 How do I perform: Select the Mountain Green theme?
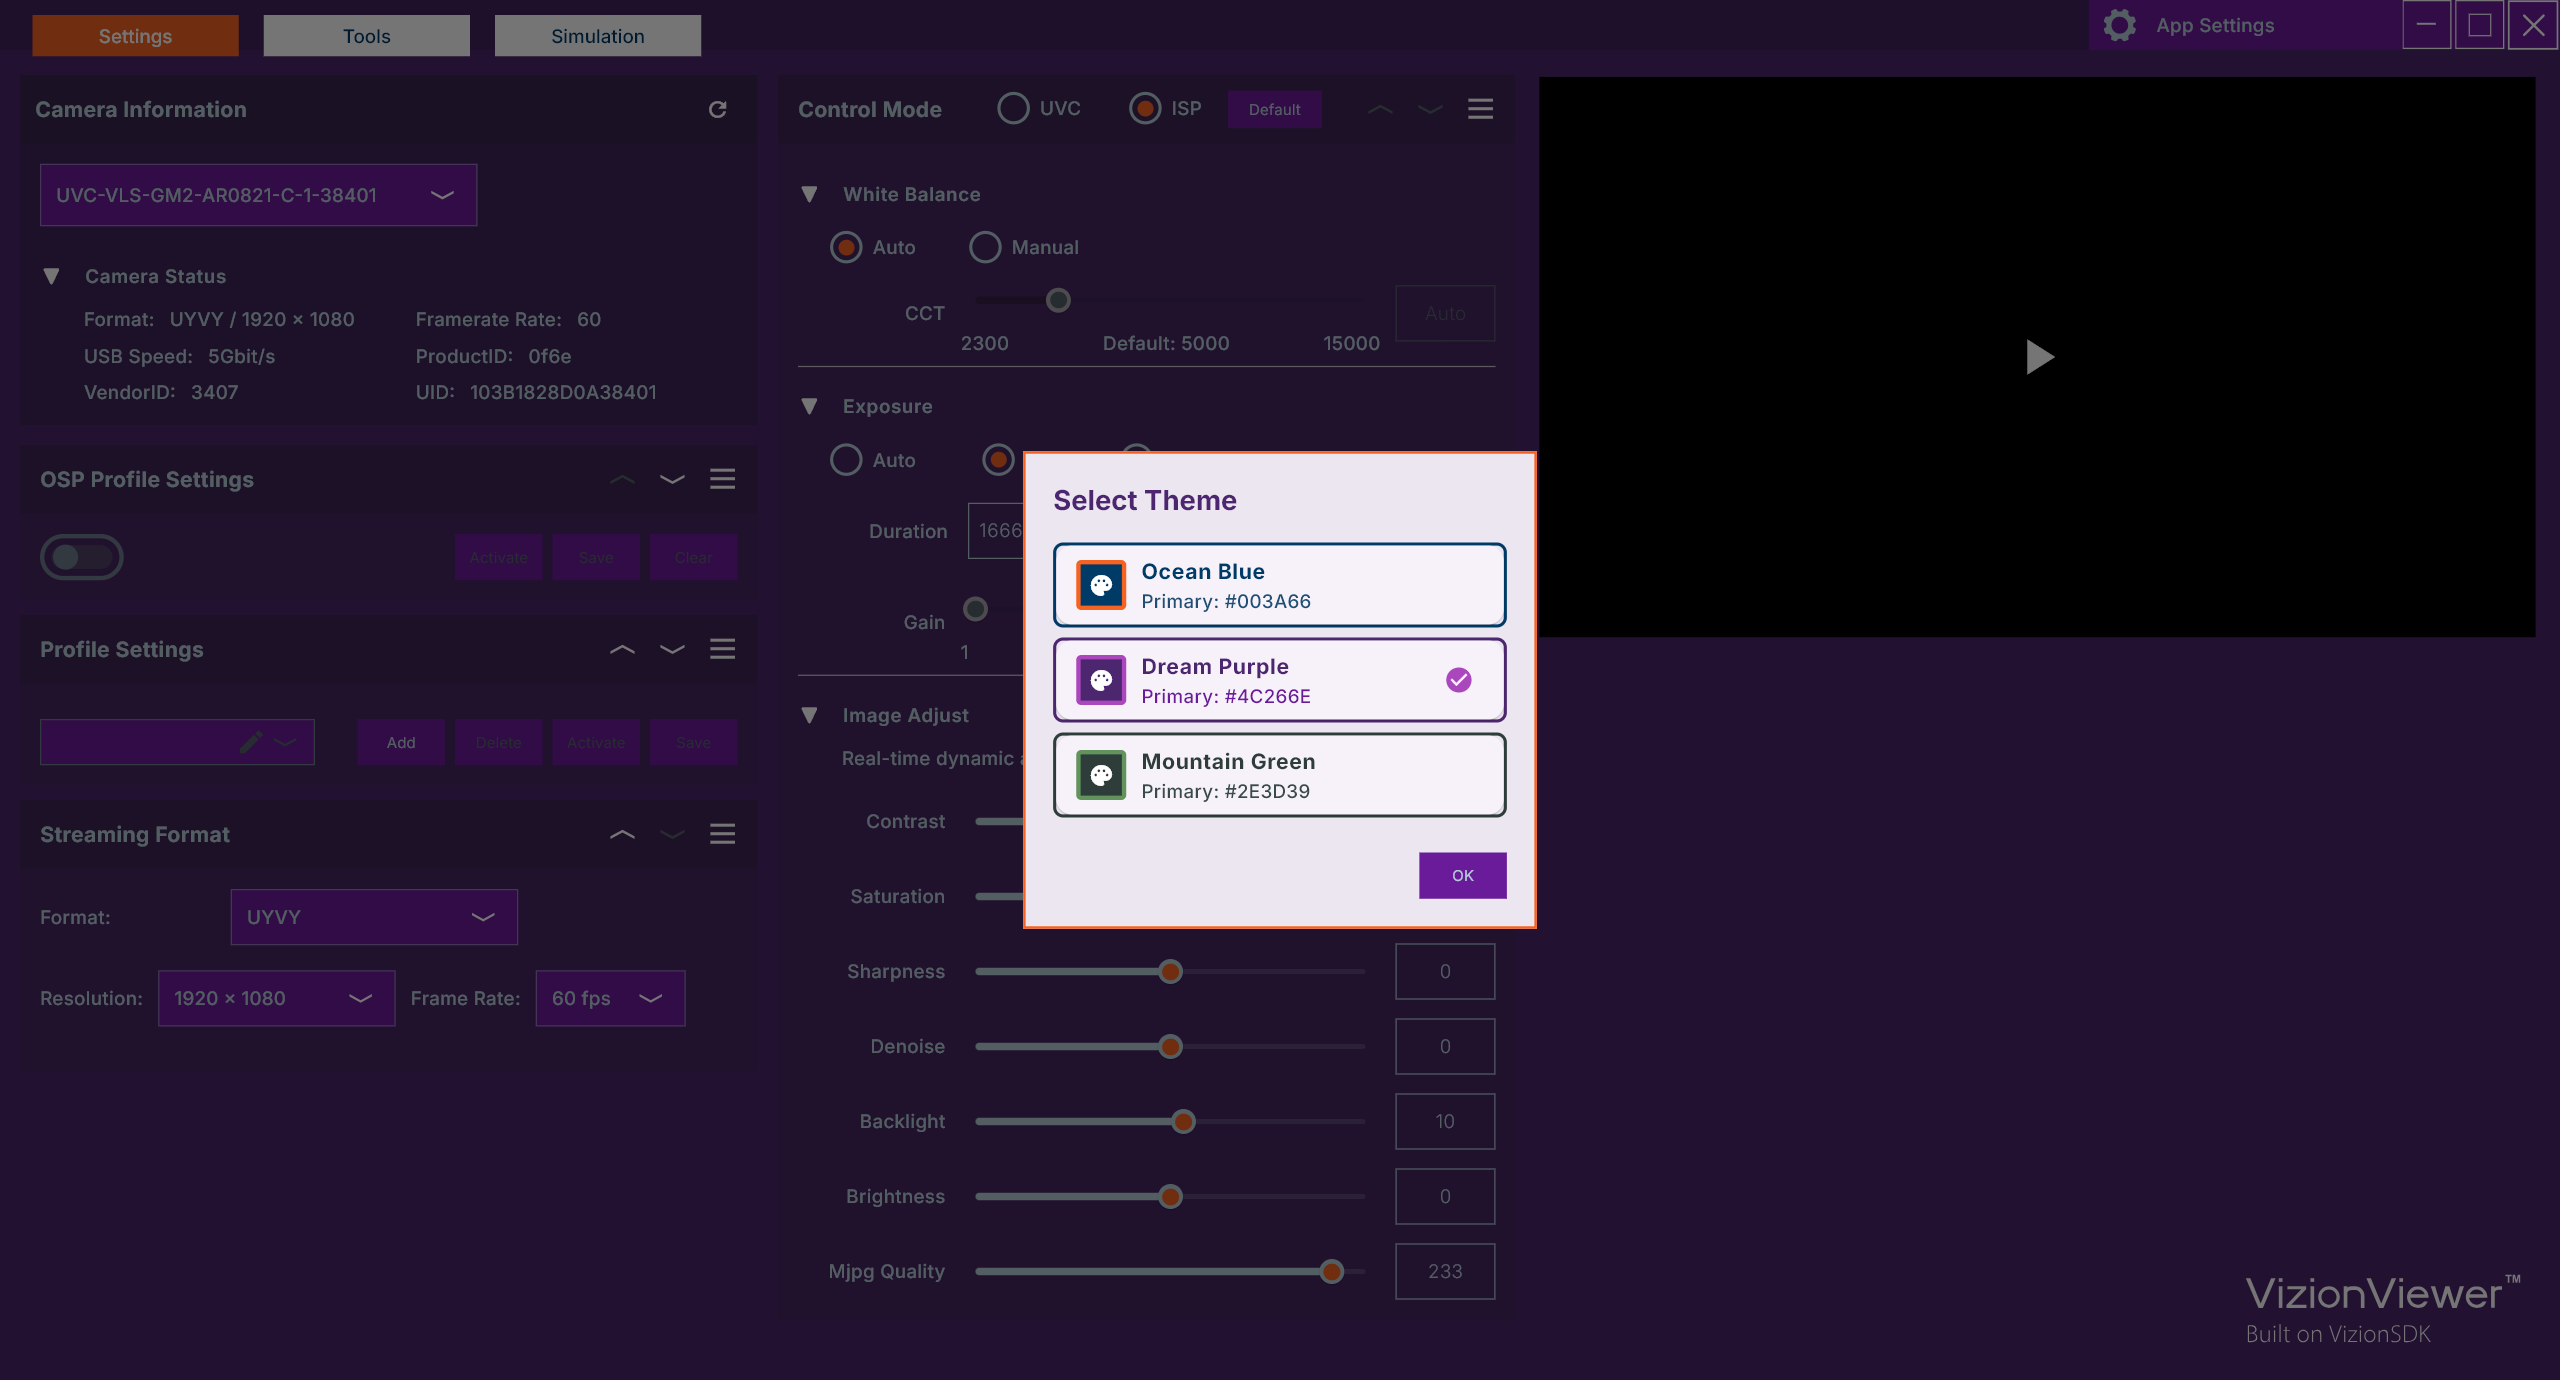(1279, 774)
